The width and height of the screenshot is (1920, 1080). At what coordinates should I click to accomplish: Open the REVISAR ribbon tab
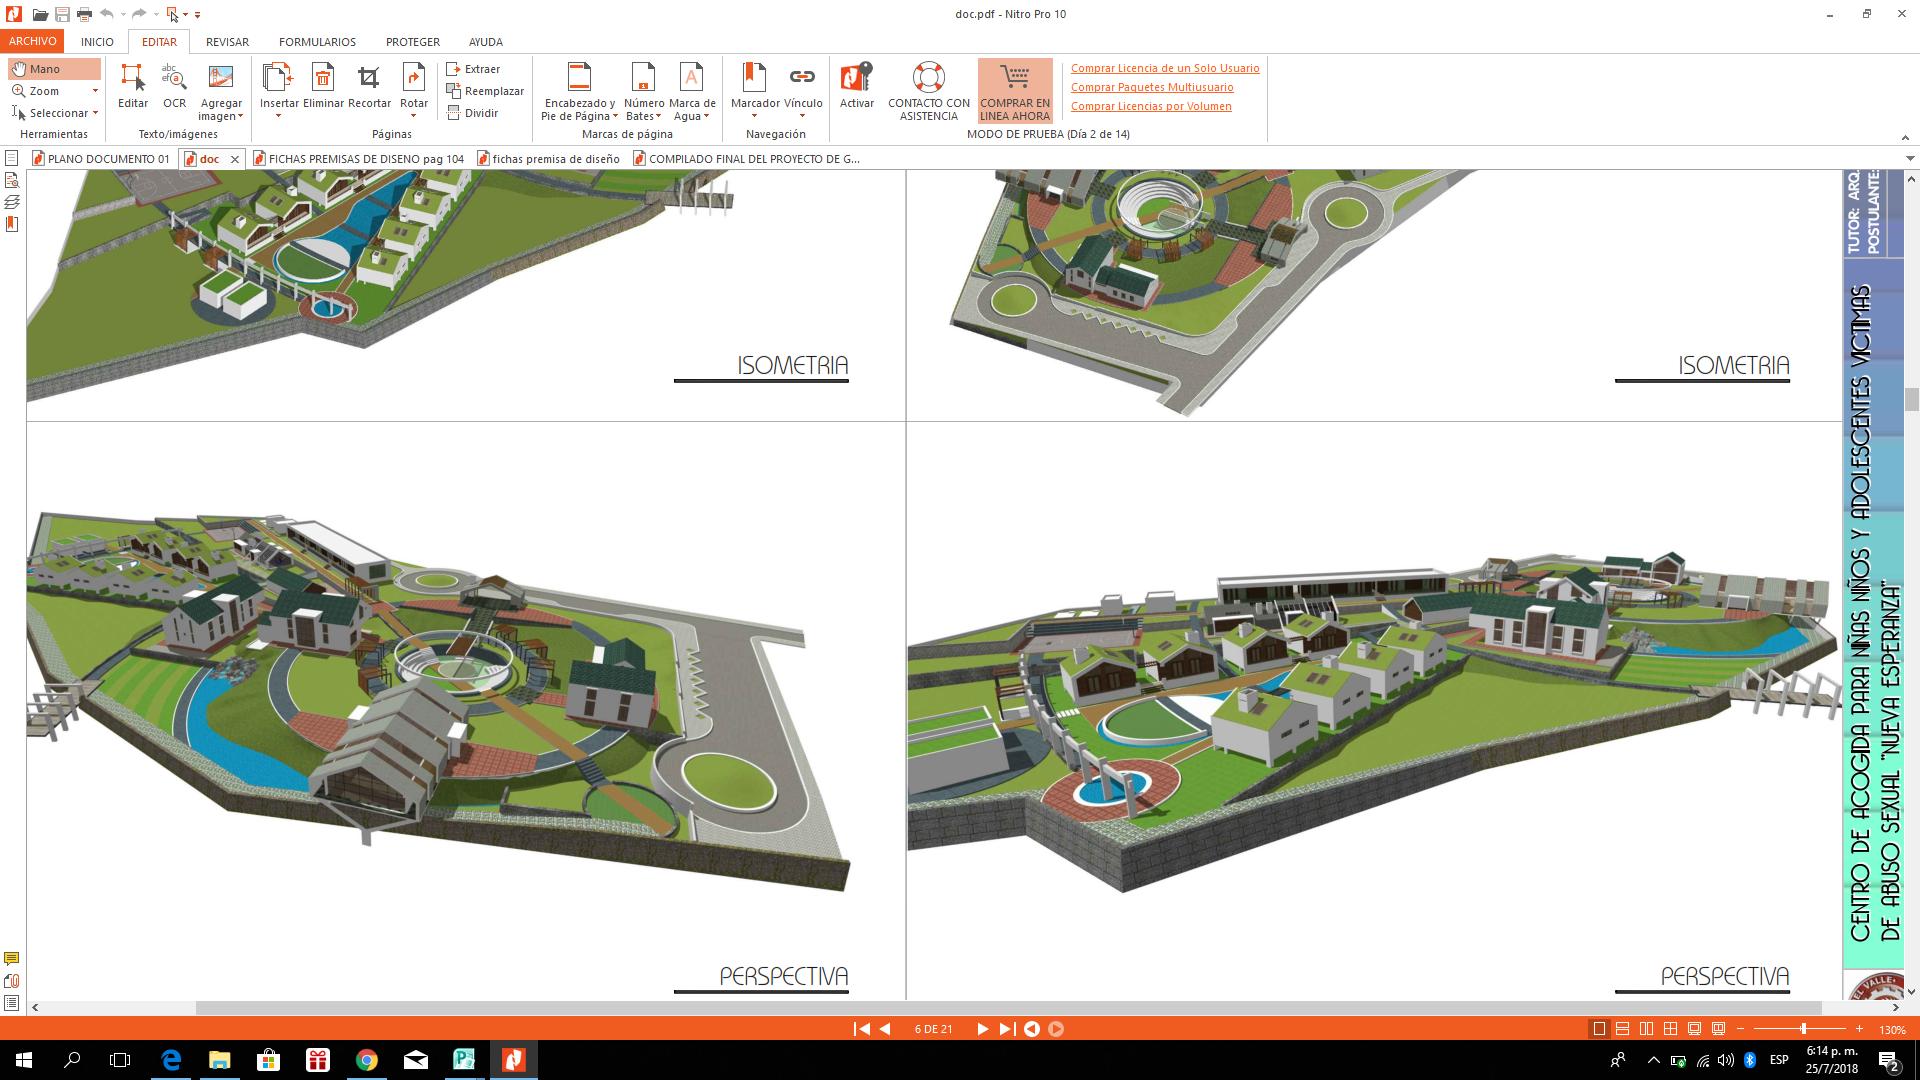tap(227, 42)
